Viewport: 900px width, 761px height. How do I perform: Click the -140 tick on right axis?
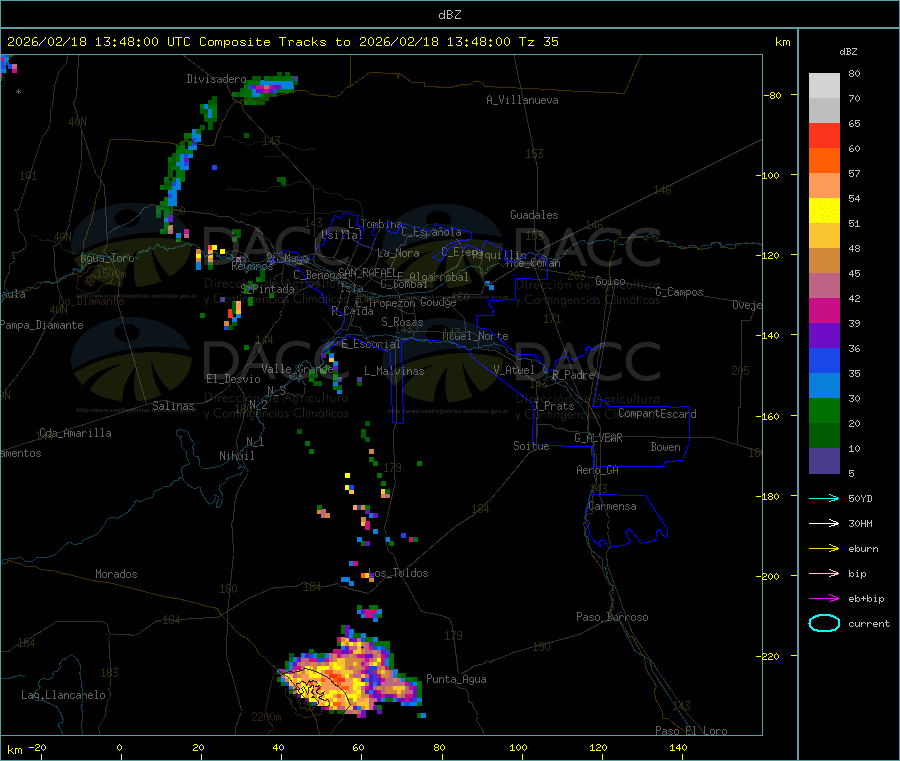[x=770, y=335]
